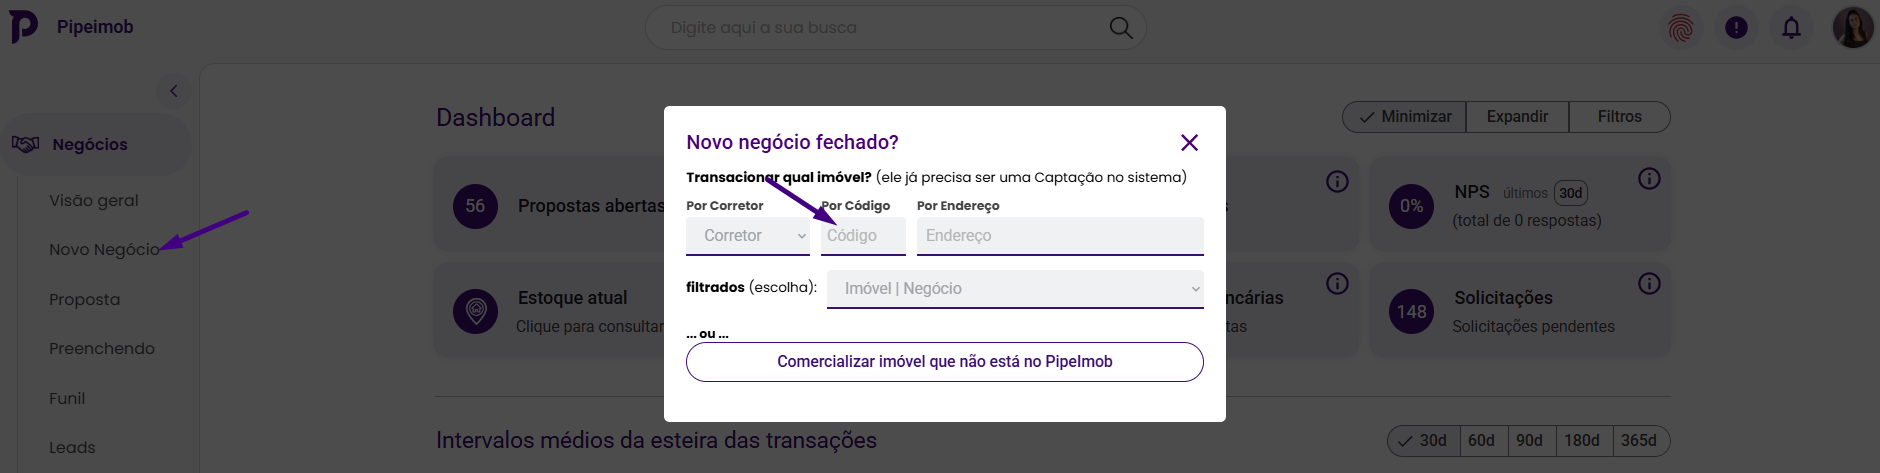
Task: Select the 60d interval option
Action: pyautogui.click(x=1481, y=441)
